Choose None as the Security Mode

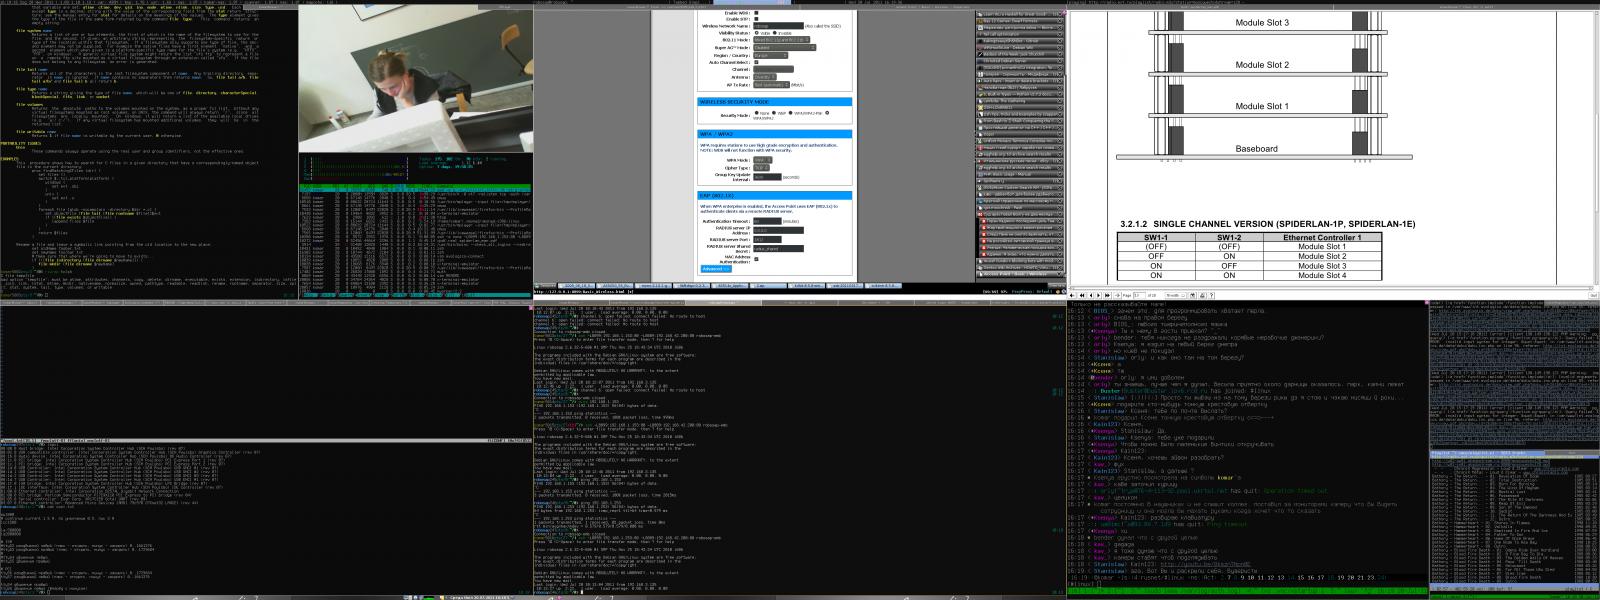[x=756, y=114]
